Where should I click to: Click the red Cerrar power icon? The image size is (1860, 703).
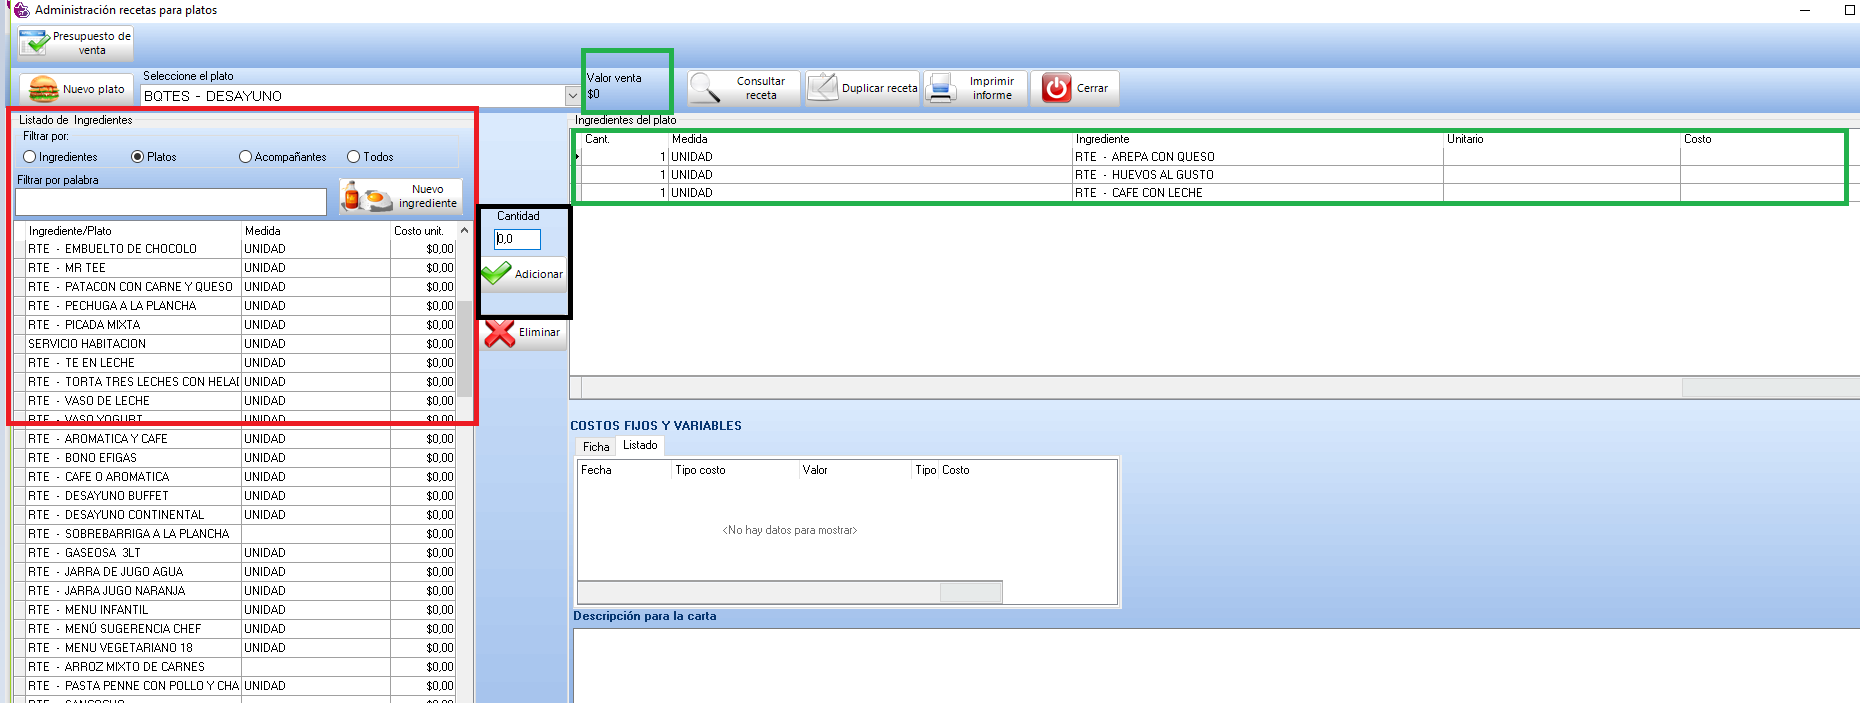coord(1056,88)
